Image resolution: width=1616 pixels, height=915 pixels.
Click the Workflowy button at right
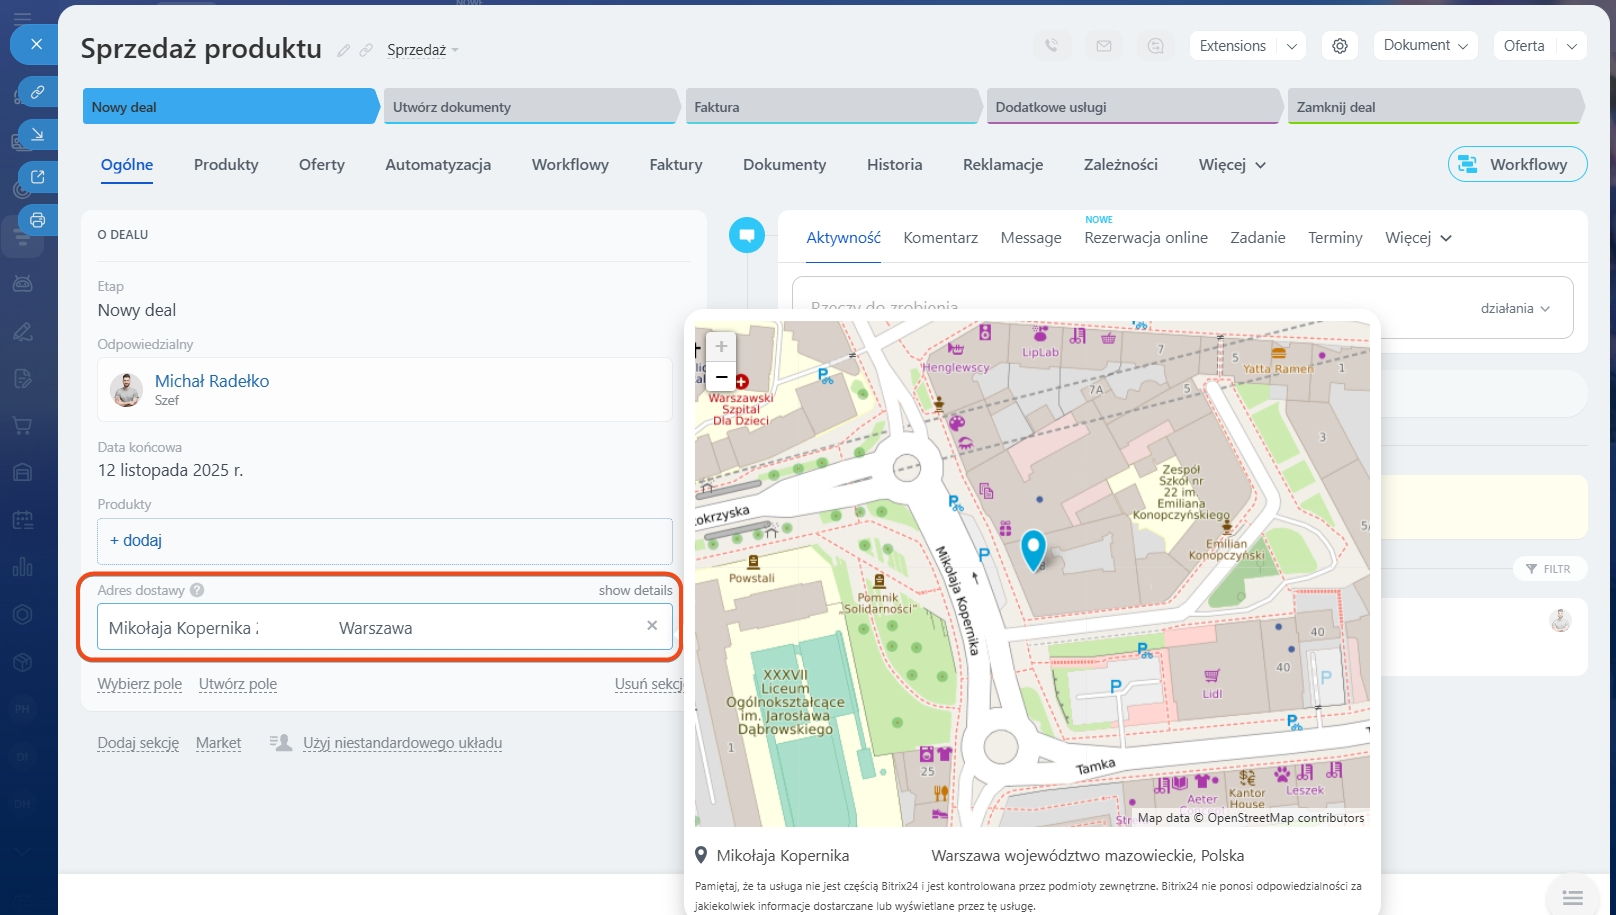(1517, 165)
